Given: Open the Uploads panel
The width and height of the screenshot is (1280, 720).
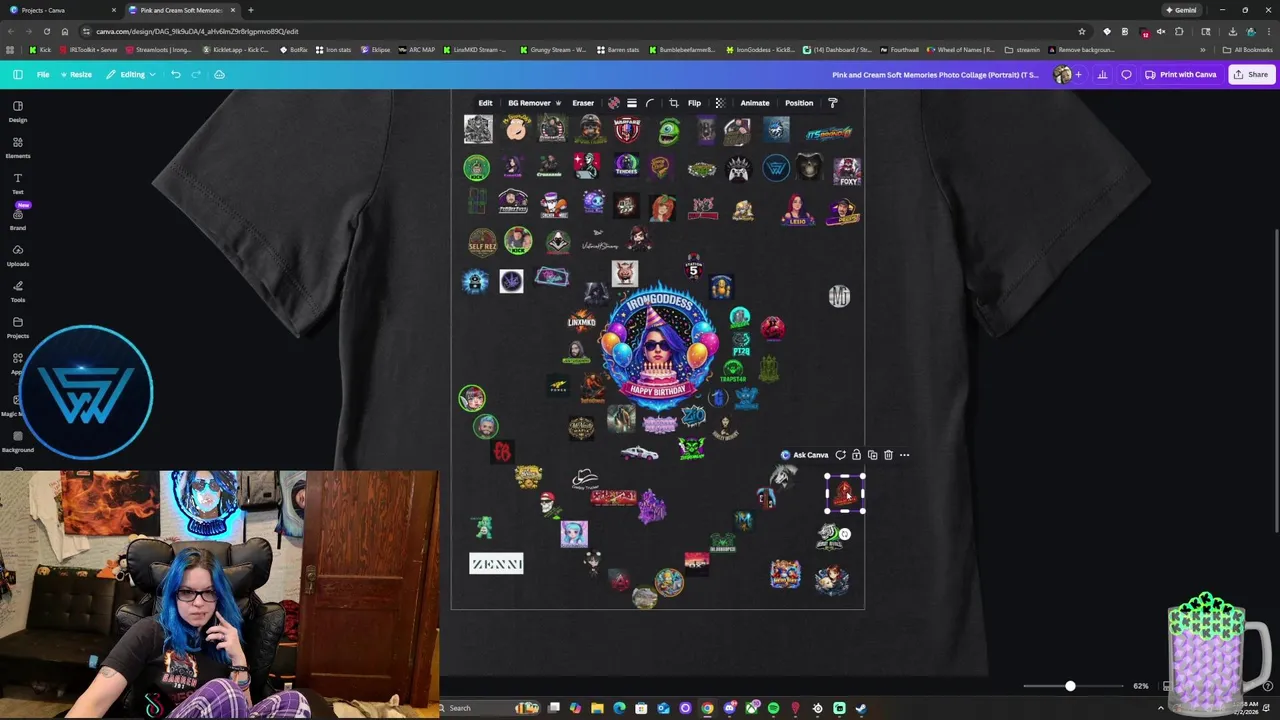Looking at the screenshot, I should (x=18, y=255).
